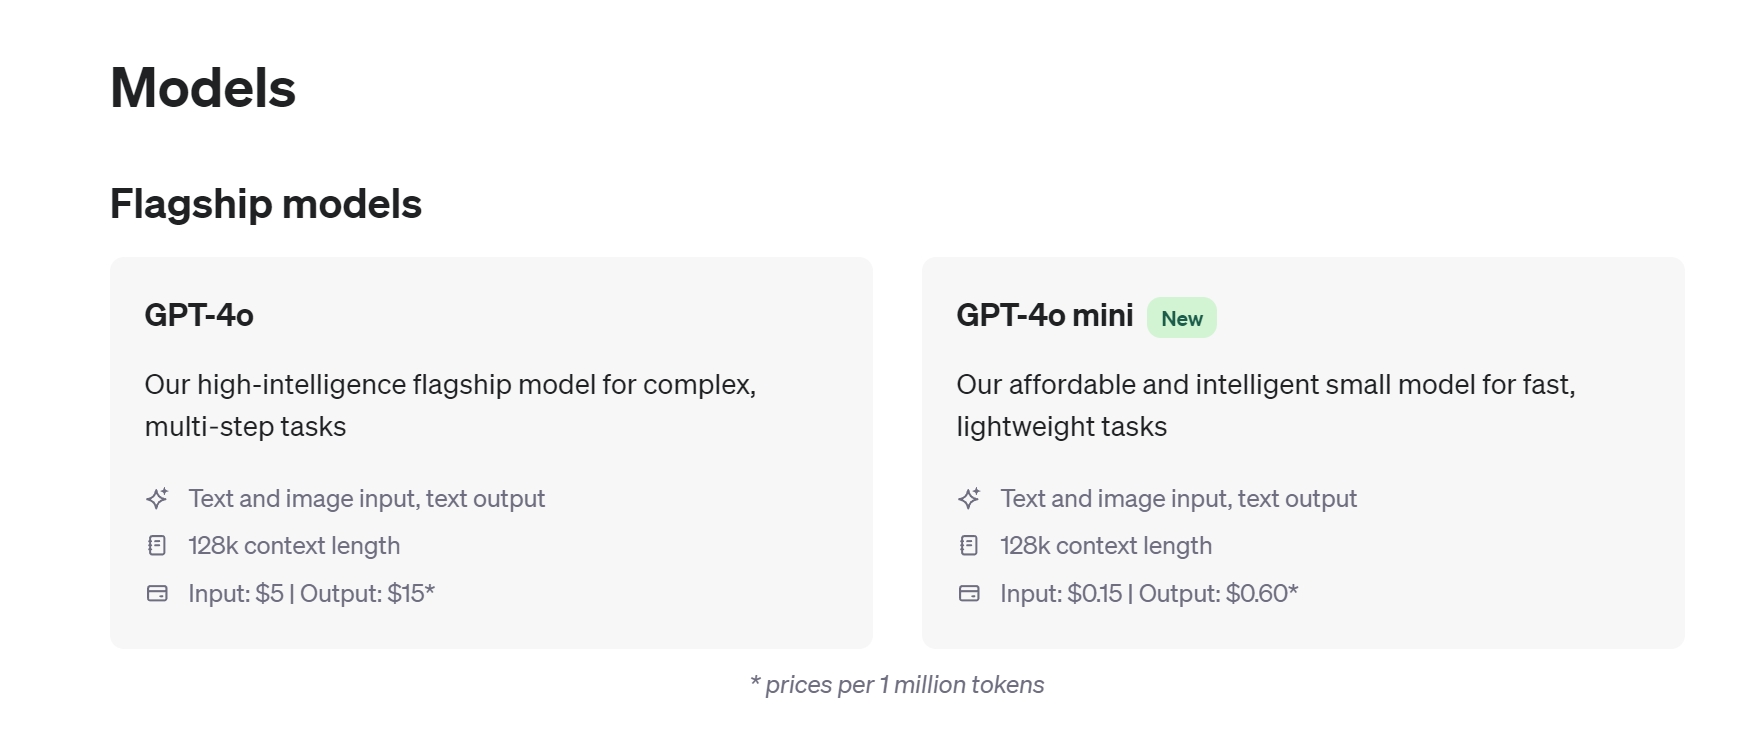The image size is (1753, 733).
Task: Click the "prices per 1 million tokens" footnote
Action: [x=897, y=685]
